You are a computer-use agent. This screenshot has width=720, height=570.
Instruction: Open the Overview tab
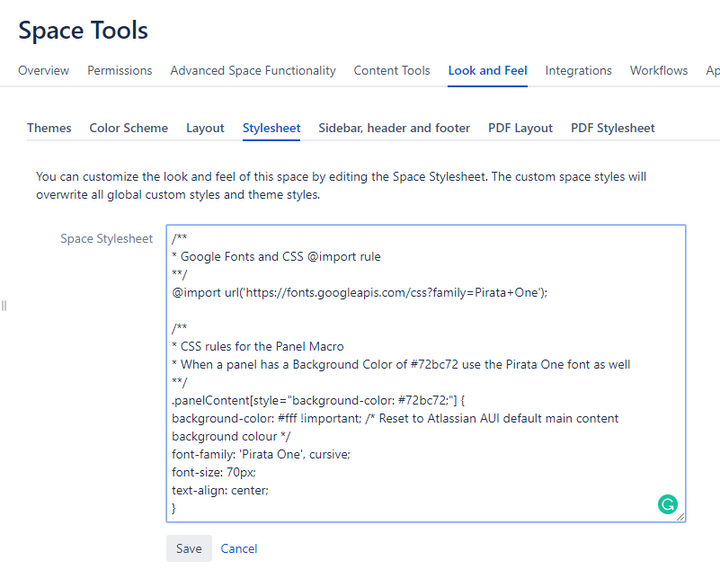(44, 71)
